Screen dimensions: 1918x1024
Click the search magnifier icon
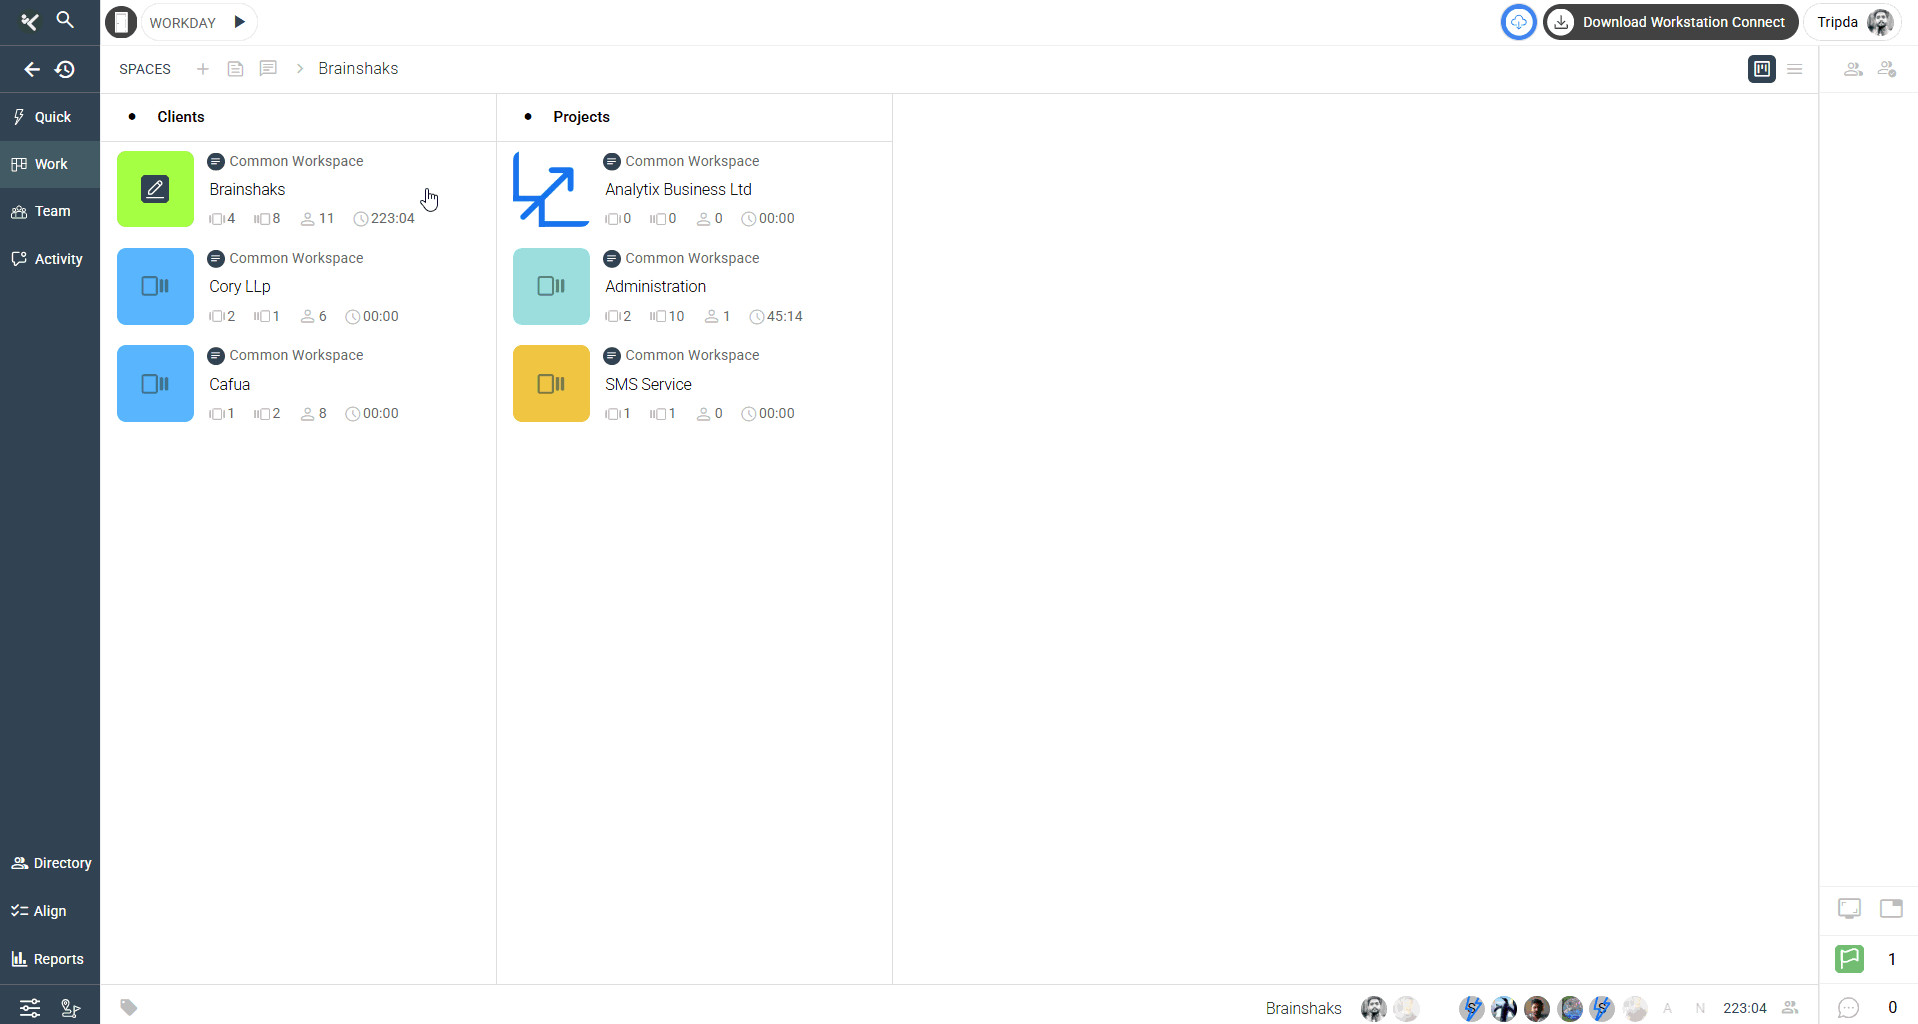[x=65, y=20]
